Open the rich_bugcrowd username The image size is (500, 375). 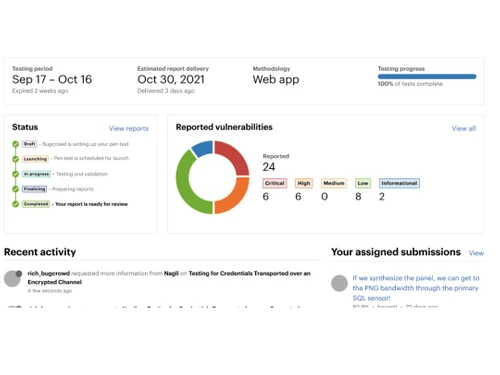coord(49,273)
